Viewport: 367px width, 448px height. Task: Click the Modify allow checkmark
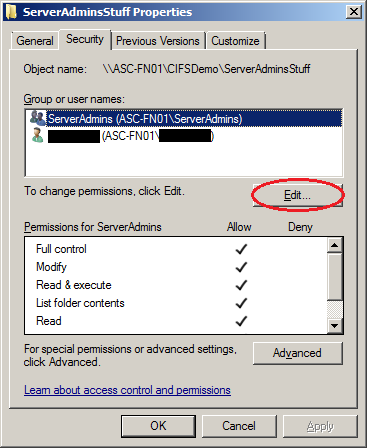[x=241, y=267]
